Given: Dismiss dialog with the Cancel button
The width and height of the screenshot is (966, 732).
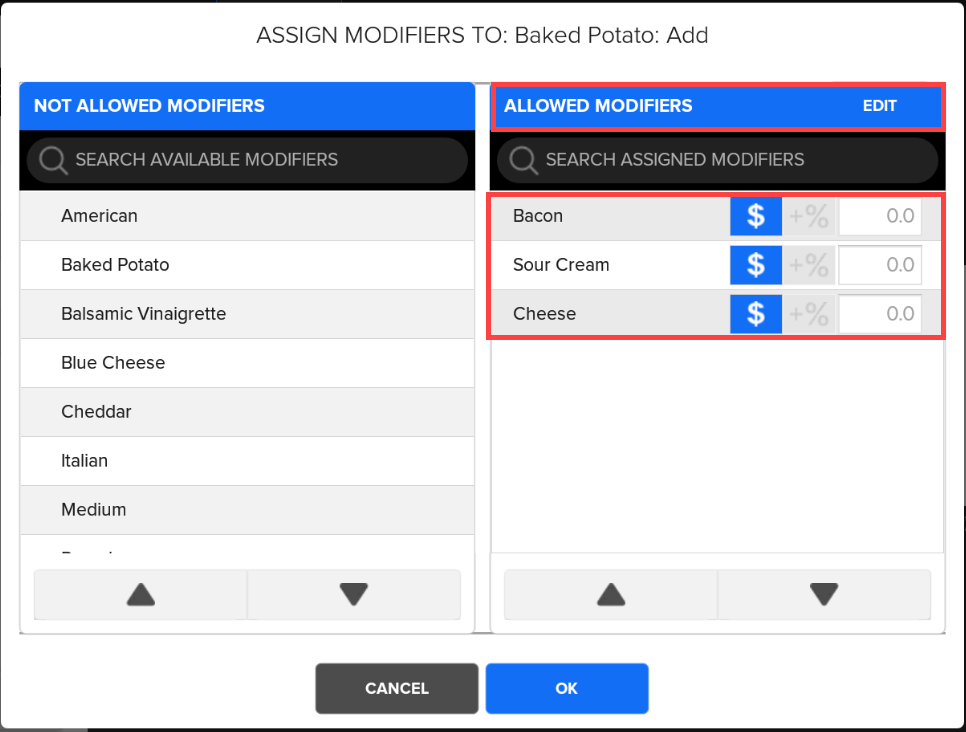Looking at the screenshot, I should pyautogui.click(x=397, y=688).
